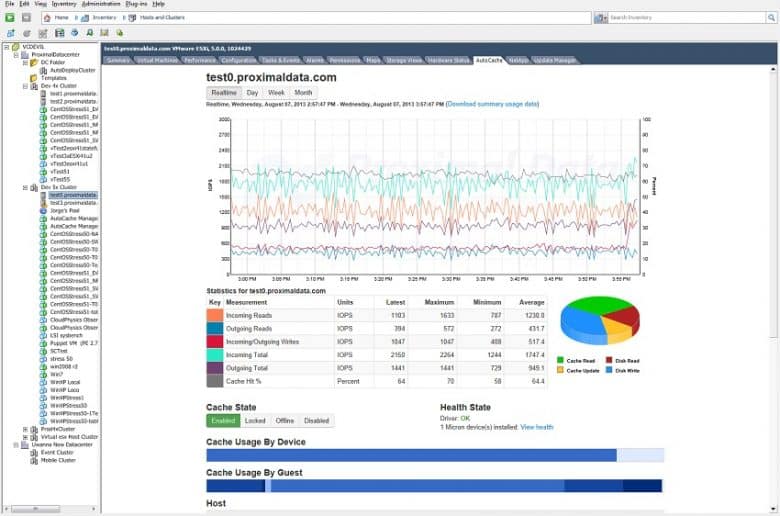Set cache state to Disabled
This screenshot has width=780, height=516.
316,420
